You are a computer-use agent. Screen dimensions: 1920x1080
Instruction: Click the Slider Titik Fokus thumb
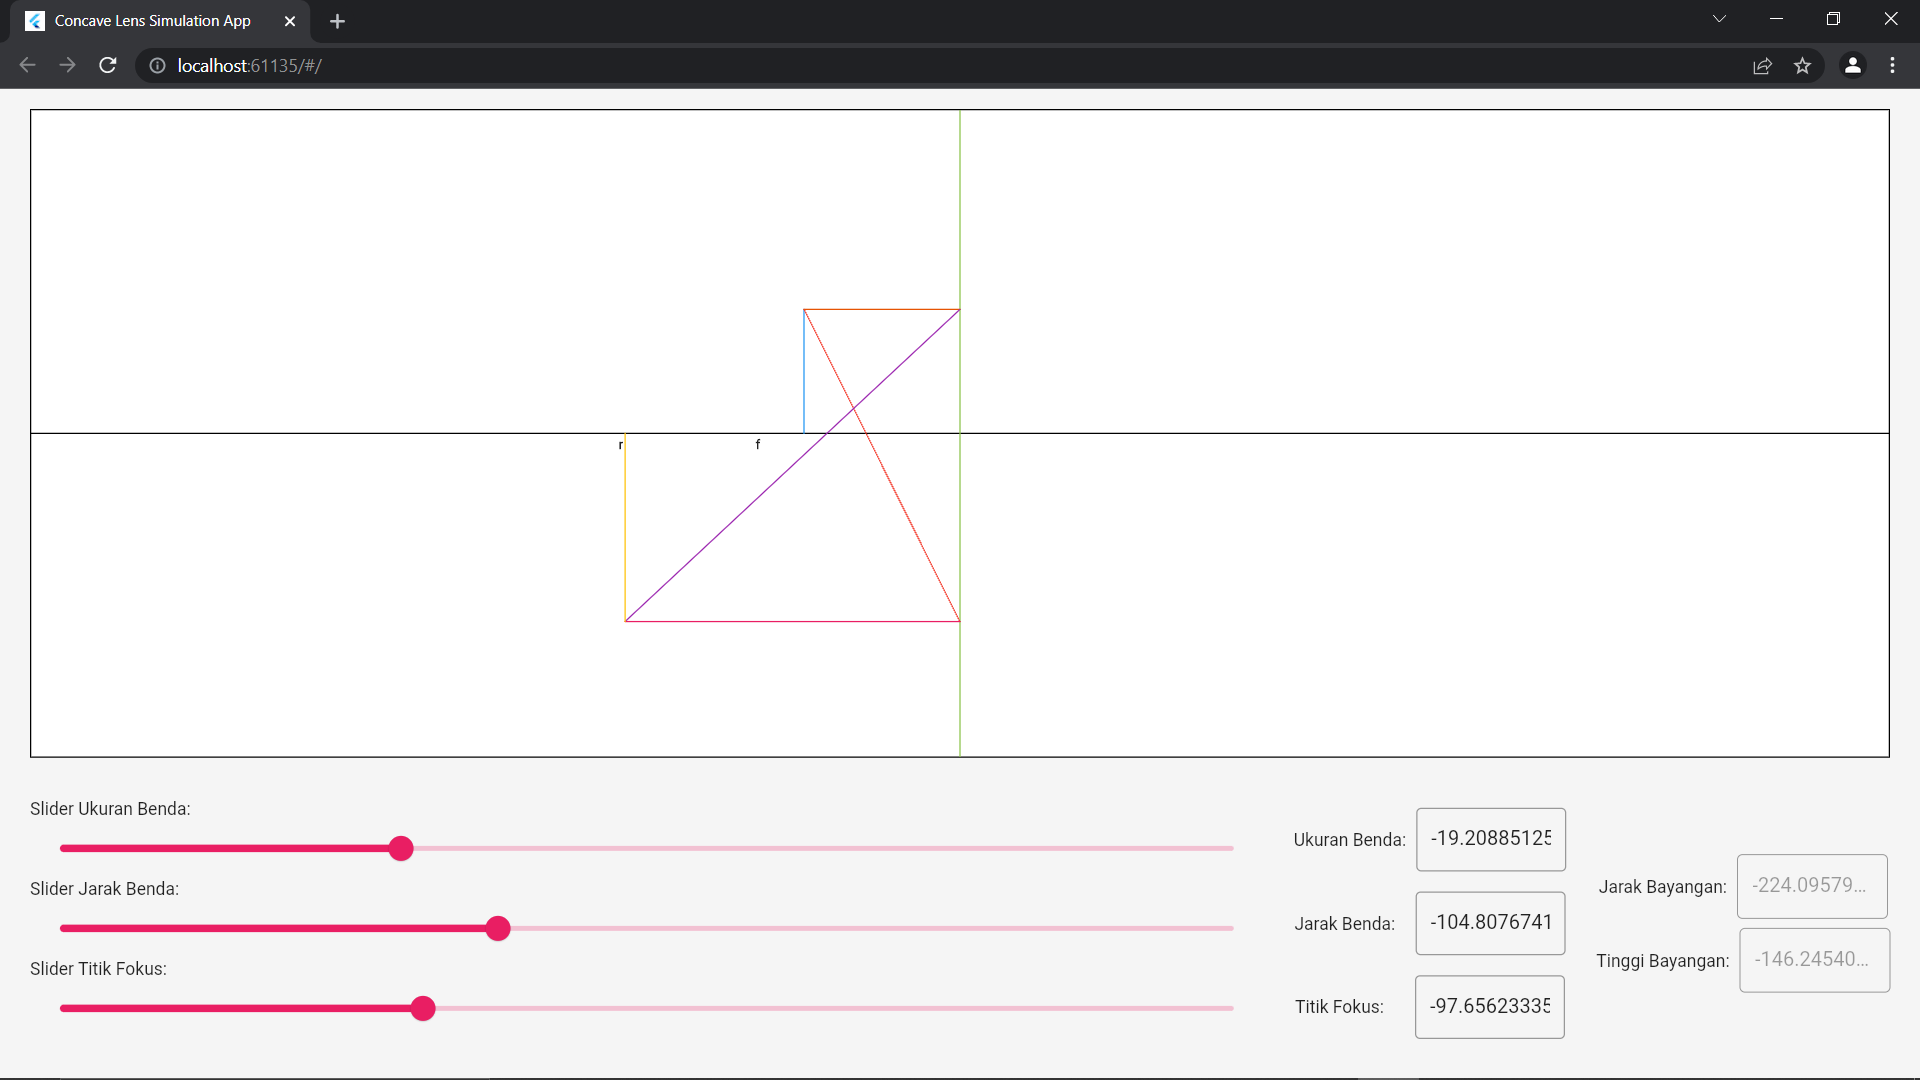click(423, 1008)
